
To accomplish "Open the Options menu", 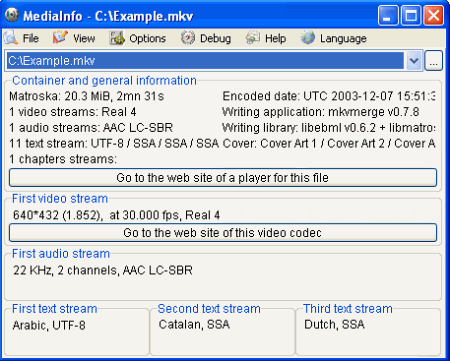I will (x=147, y=38).
